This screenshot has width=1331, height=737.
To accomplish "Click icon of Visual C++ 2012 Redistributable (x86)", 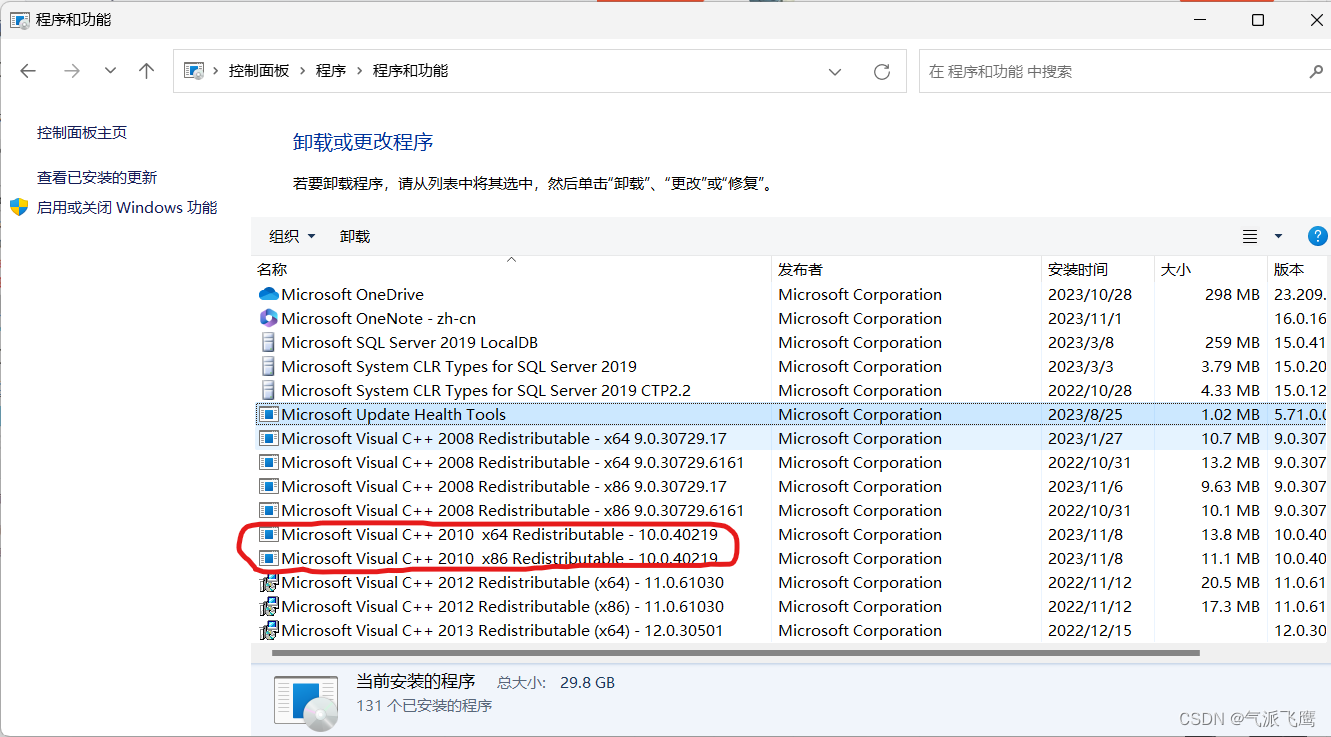I will [x=268, y=606].
